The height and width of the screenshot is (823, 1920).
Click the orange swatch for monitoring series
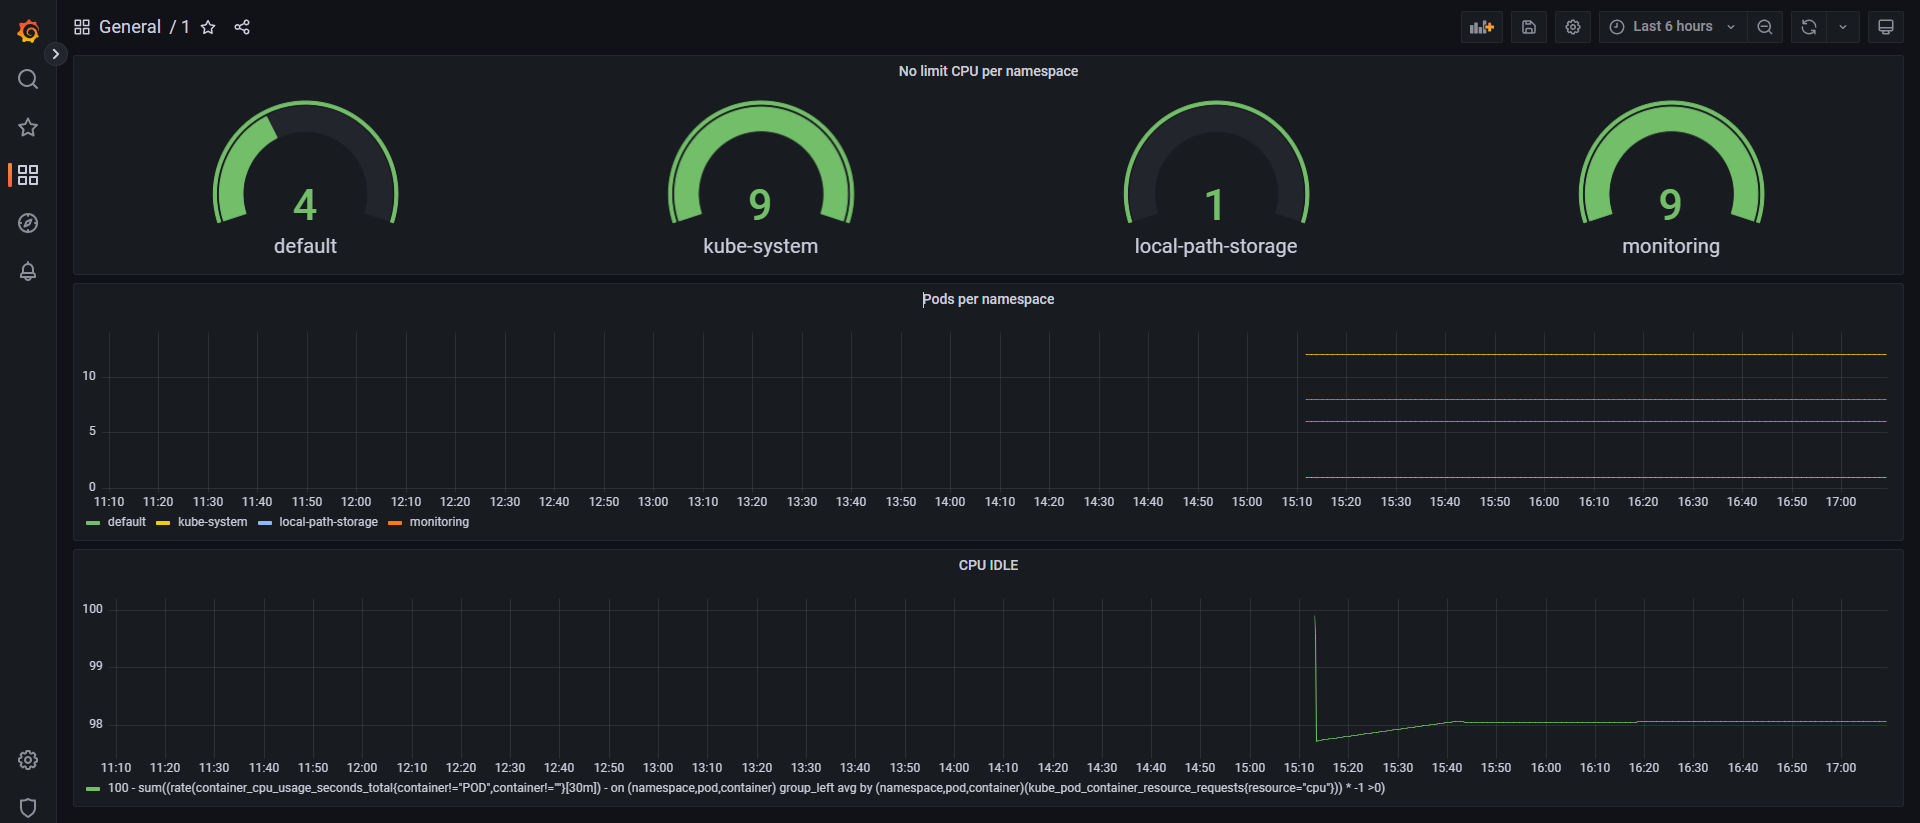395,523
